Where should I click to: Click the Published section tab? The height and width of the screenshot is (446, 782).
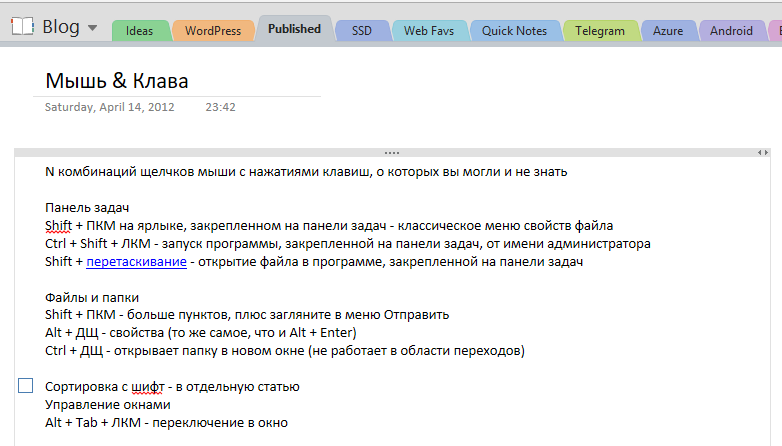pyautogui.click(x=294, y=30)
